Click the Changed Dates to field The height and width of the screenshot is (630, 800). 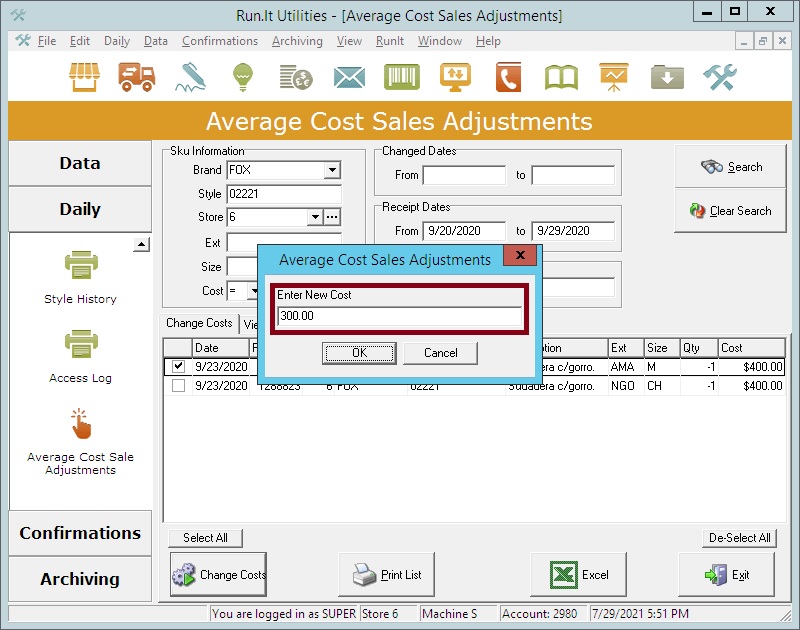pos(573,175)
